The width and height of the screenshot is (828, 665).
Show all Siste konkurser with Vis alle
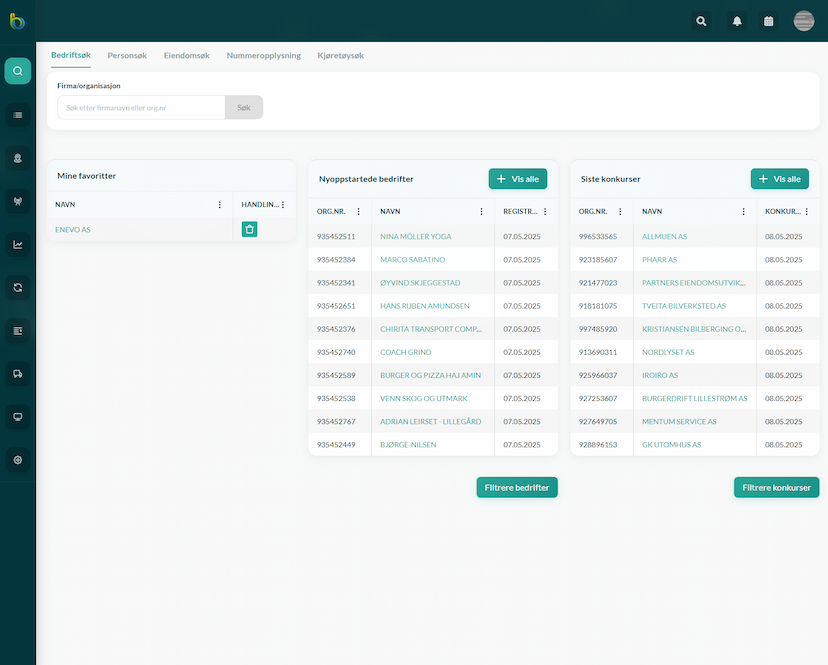tap(779, 179)
